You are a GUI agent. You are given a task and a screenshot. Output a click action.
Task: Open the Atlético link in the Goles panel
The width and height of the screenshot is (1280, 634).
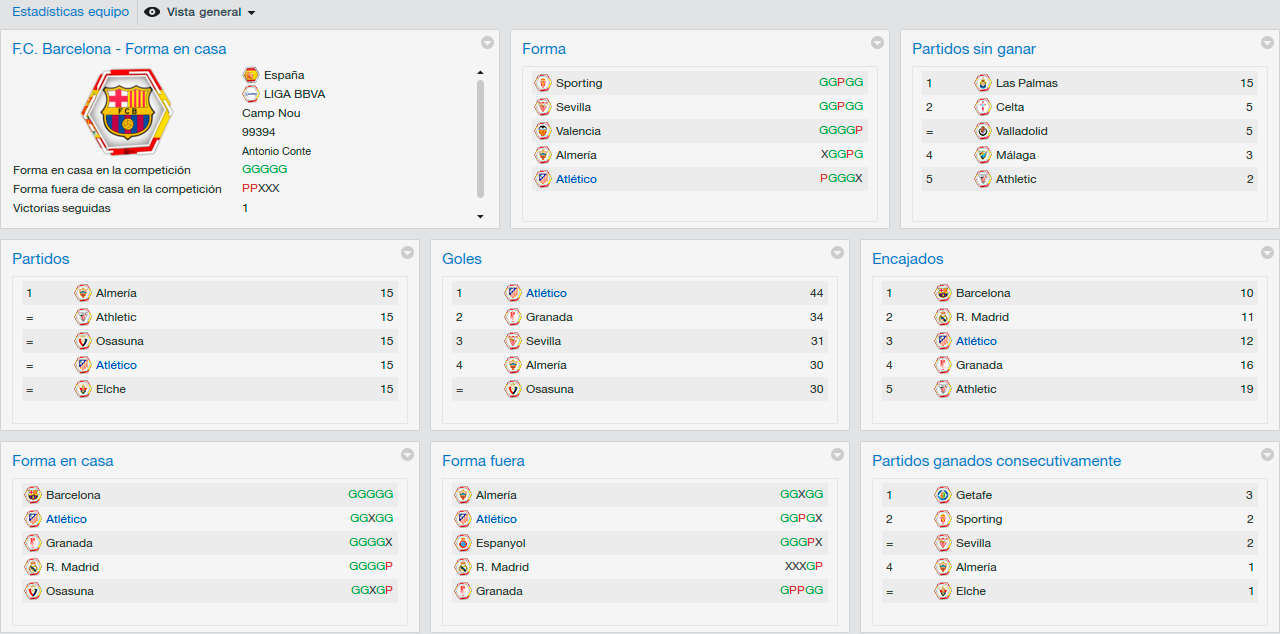(x=546, y=293)
